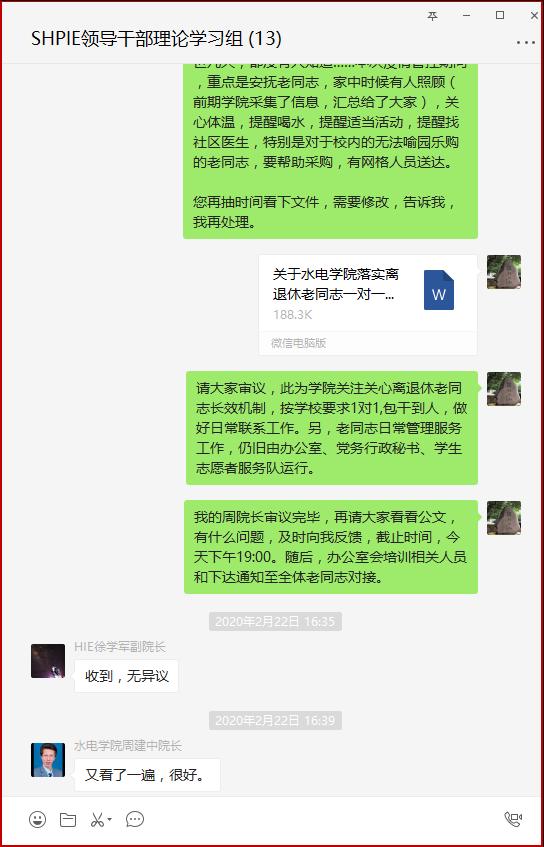Open the emoji sticker picker
Viewport: 544px width, 847px height.
click(x=37, y=819)
